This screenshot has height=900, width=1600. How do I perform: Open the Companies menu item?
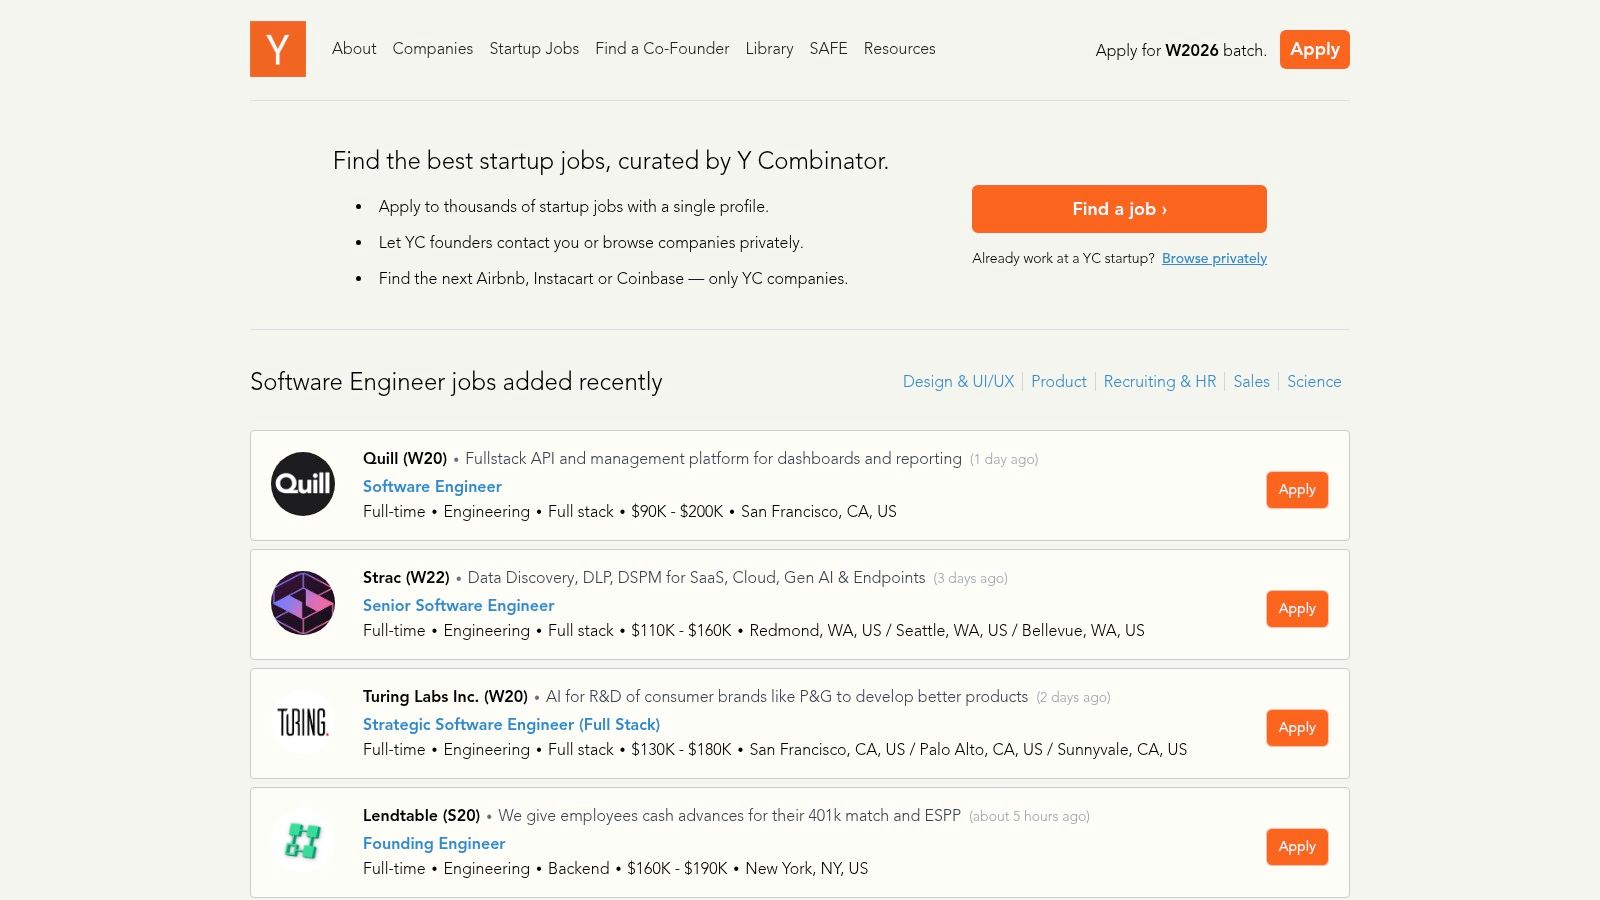(432, 48)
